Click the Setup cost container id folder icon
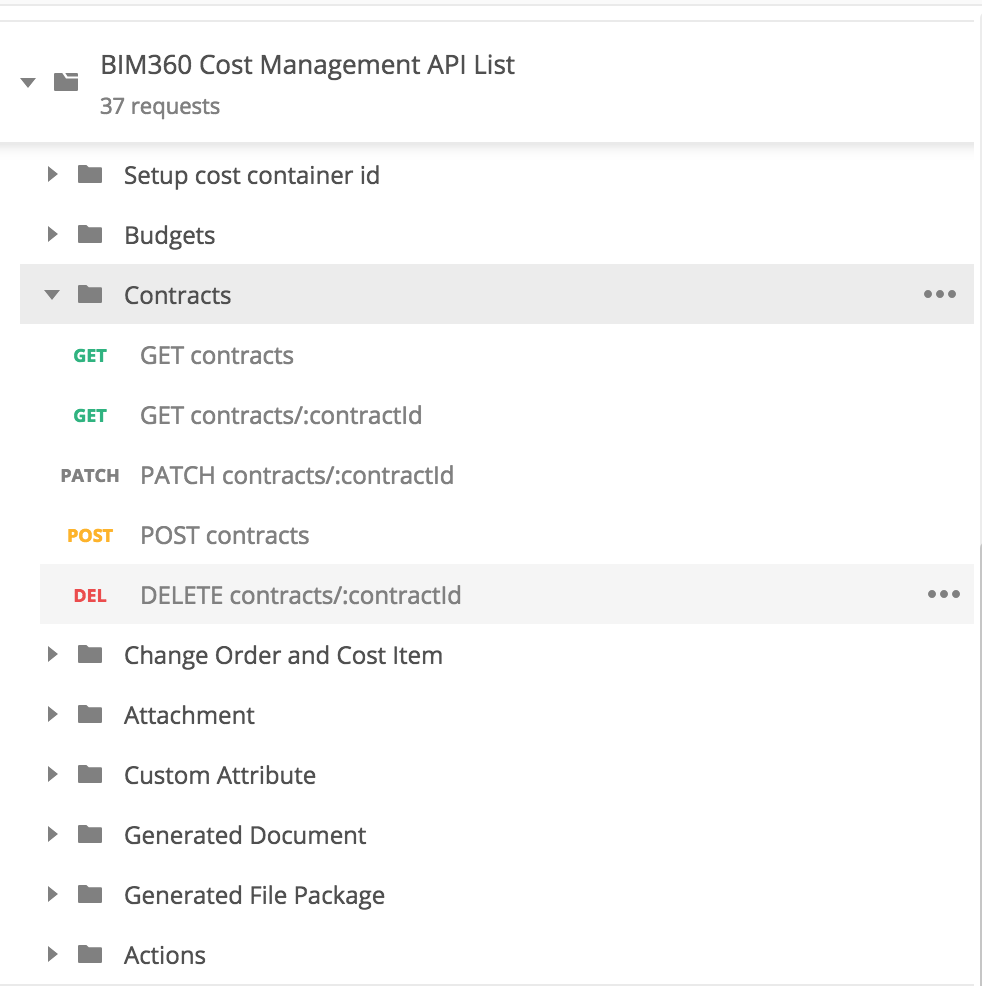 click(90, 174)
